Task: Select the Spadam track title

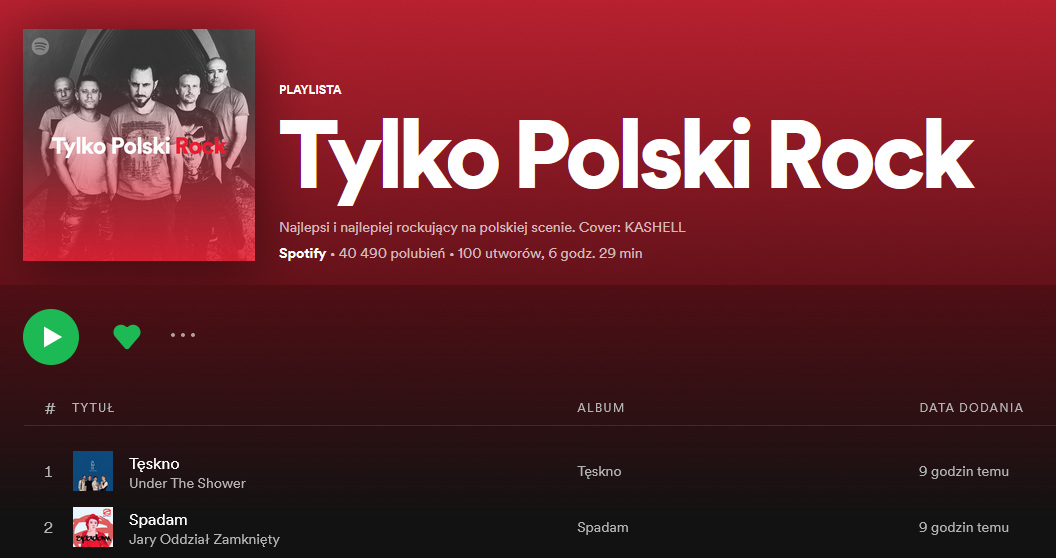Action: [x=158, y=520]
